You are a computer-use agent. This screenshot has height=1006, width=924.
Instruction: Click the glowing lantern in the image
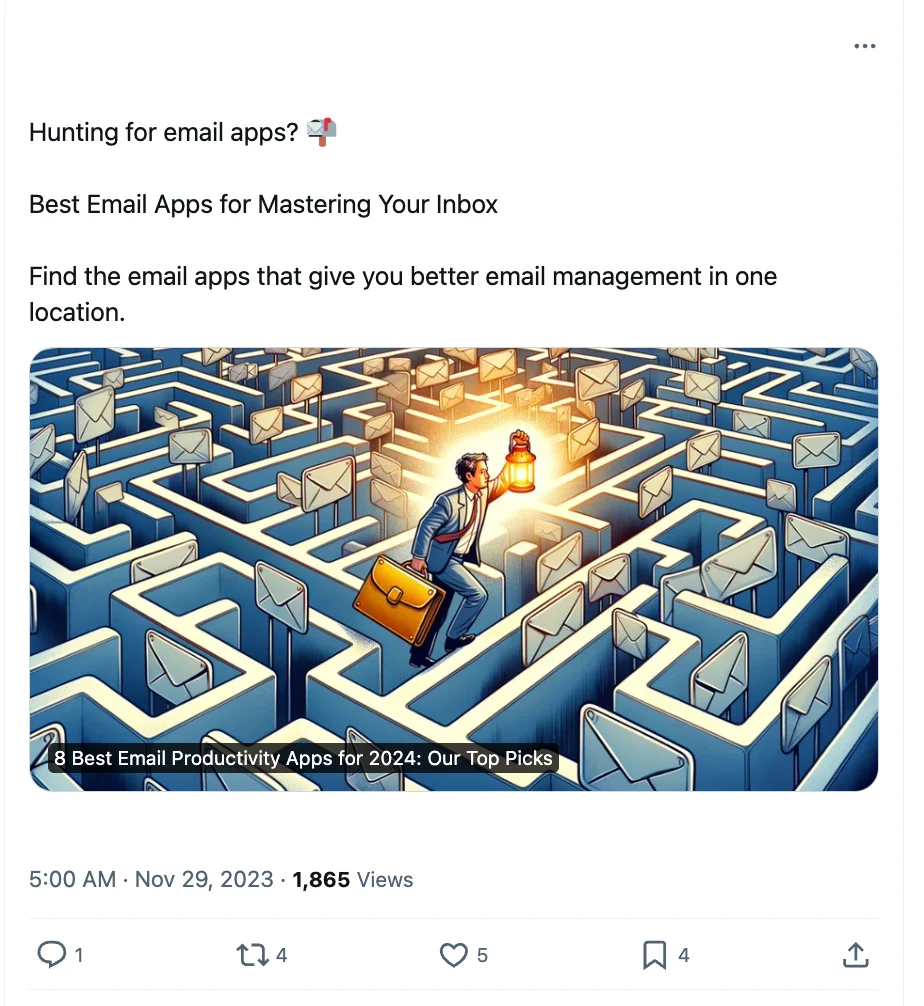(520, 463)
